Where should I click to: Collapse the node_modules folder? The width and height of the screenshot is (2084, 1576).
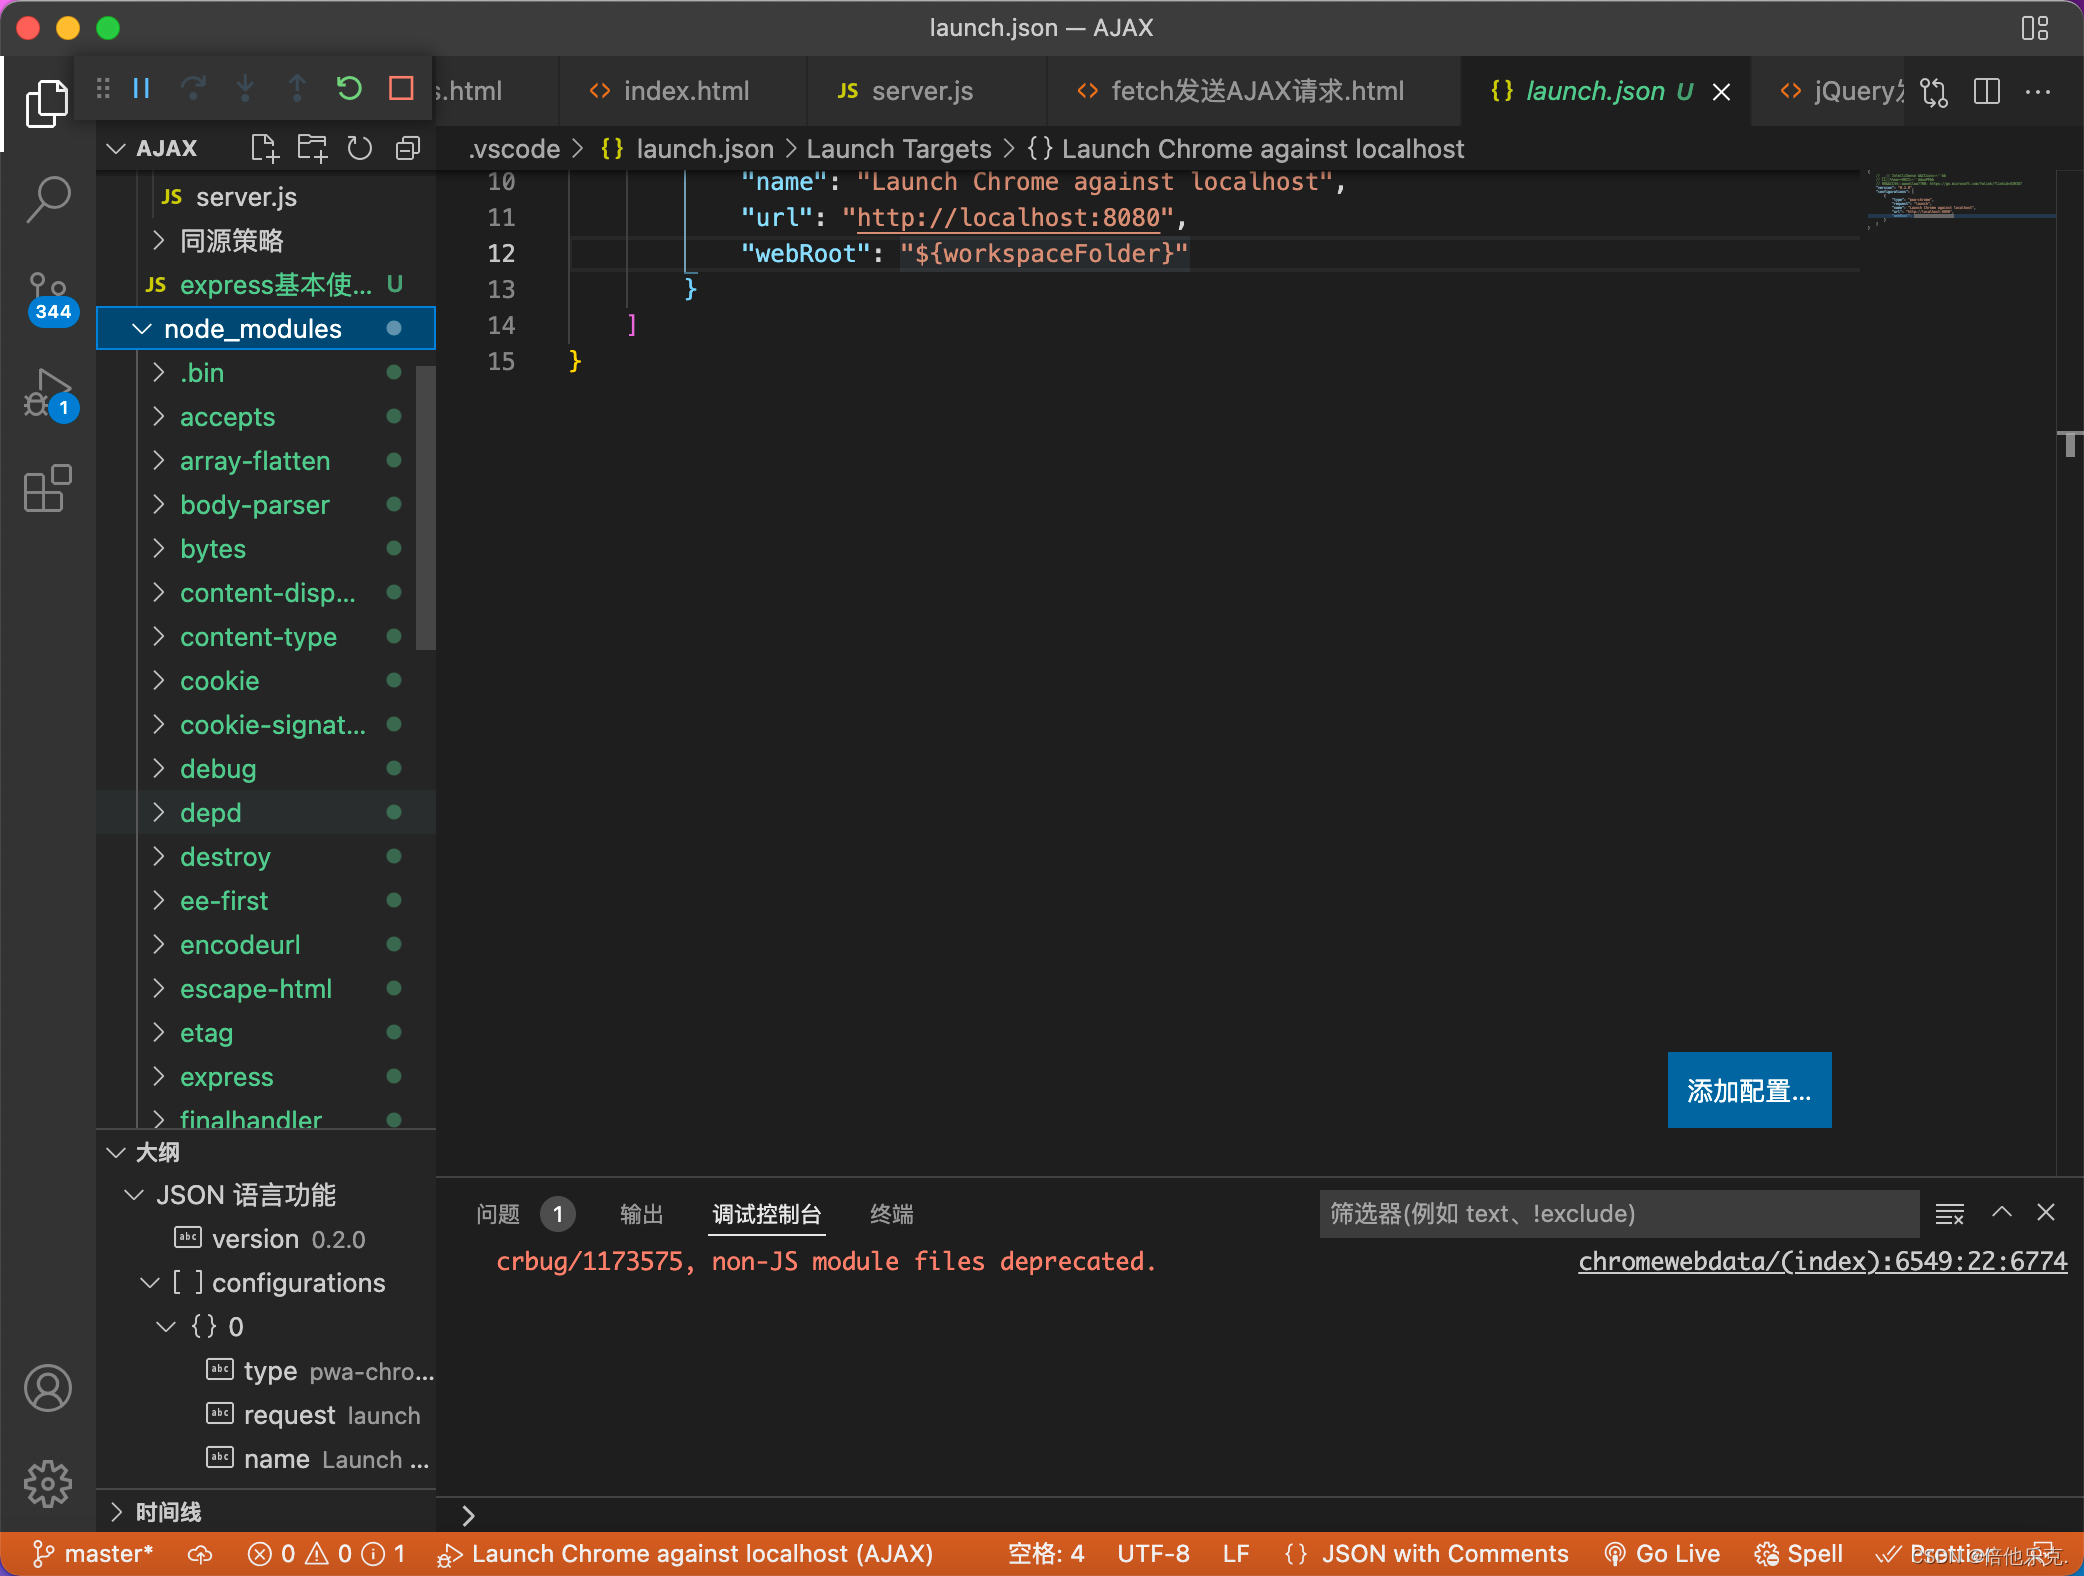coord(142,329)
